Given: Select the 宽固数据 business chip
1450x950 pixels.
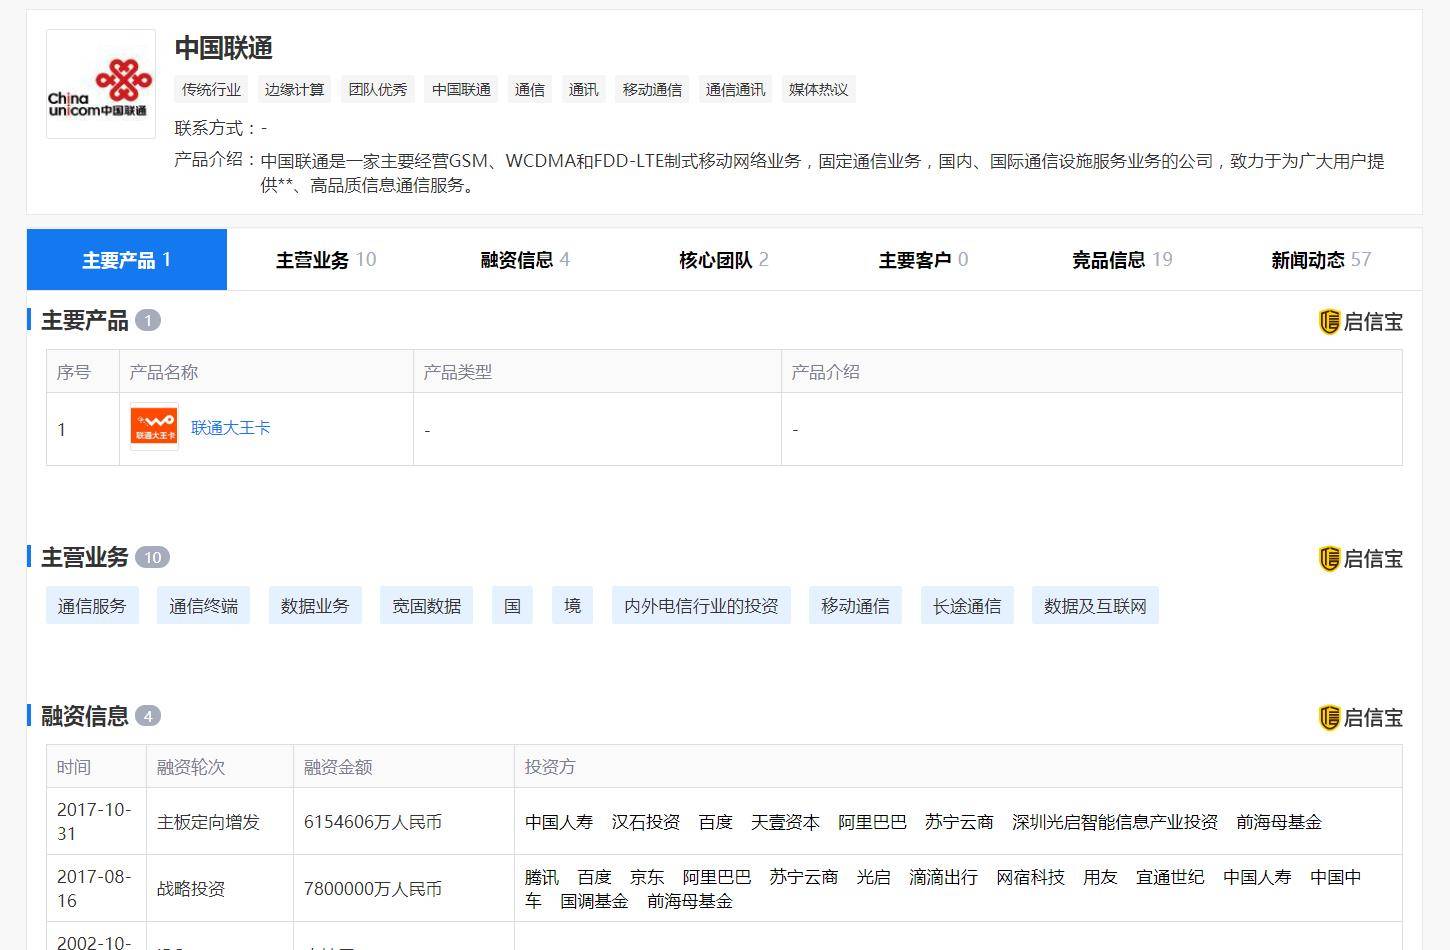Looking at the screenshot, I should point(427,606).
